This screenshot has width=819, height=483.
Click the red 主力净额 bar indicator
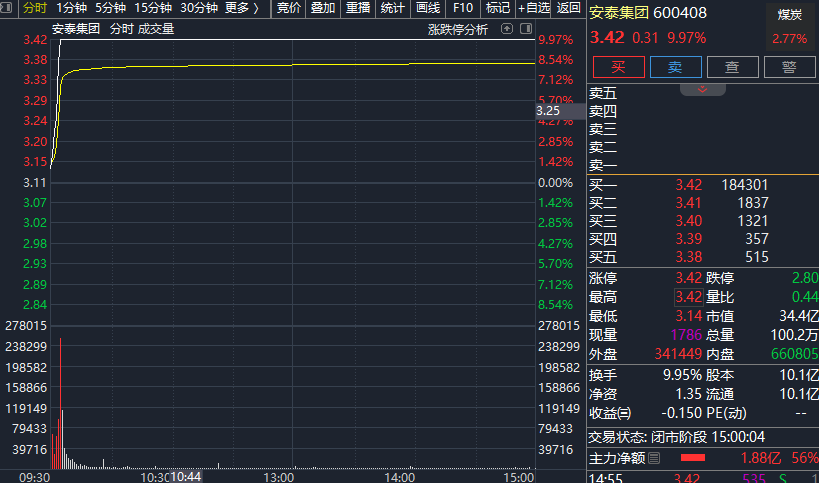point(693,458)
